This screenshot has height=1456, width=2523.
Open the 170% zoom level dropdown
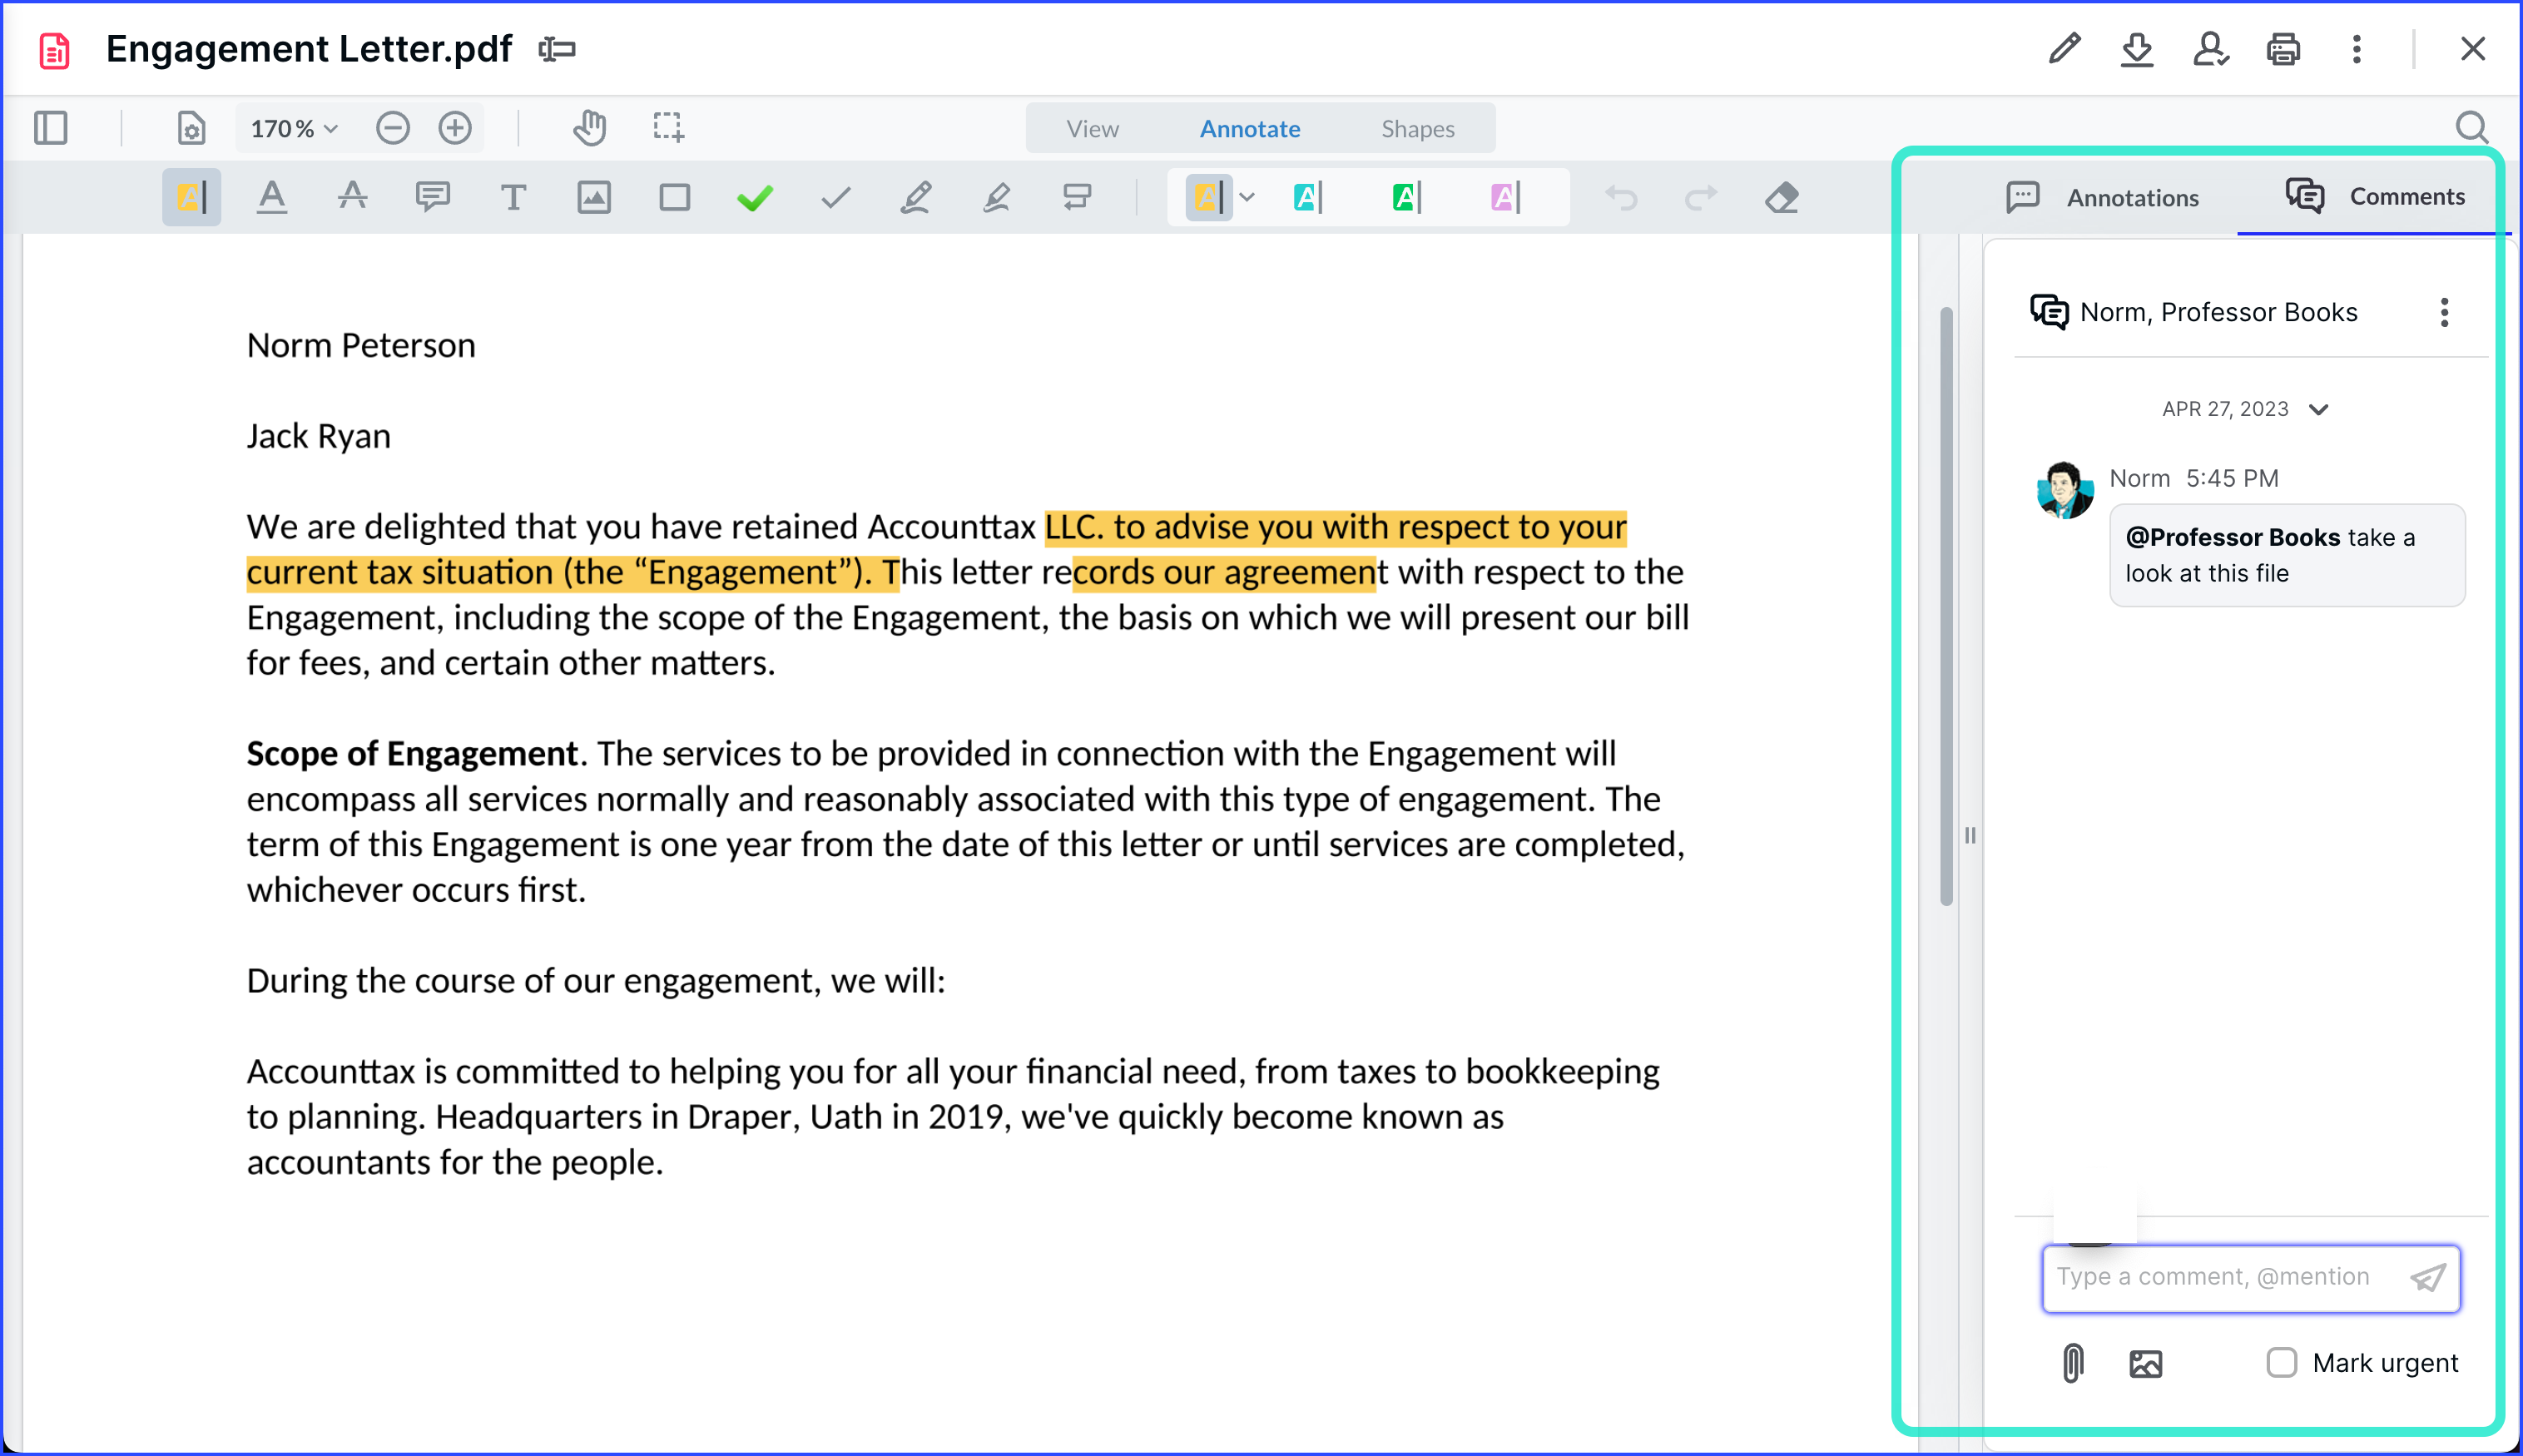[x=294, y=128]
